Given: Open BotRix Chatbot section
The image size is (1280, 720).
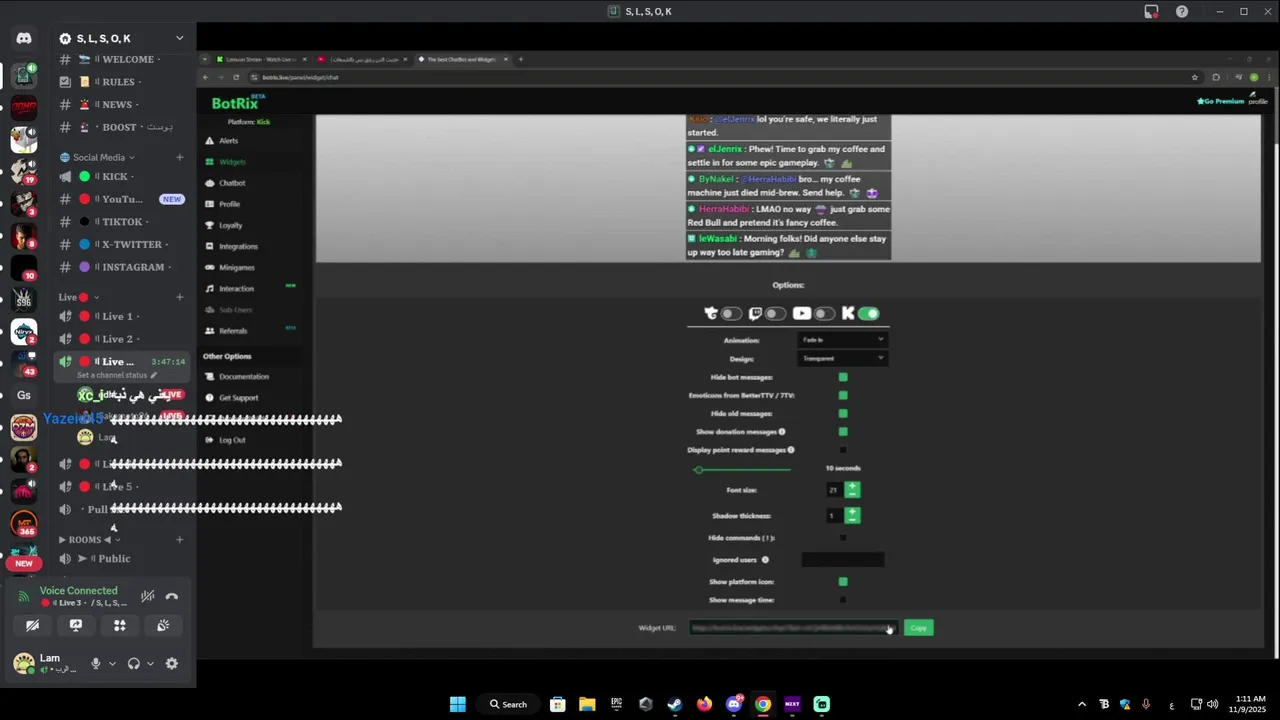Looking at the screenshot, I should [x=232, y=183].
